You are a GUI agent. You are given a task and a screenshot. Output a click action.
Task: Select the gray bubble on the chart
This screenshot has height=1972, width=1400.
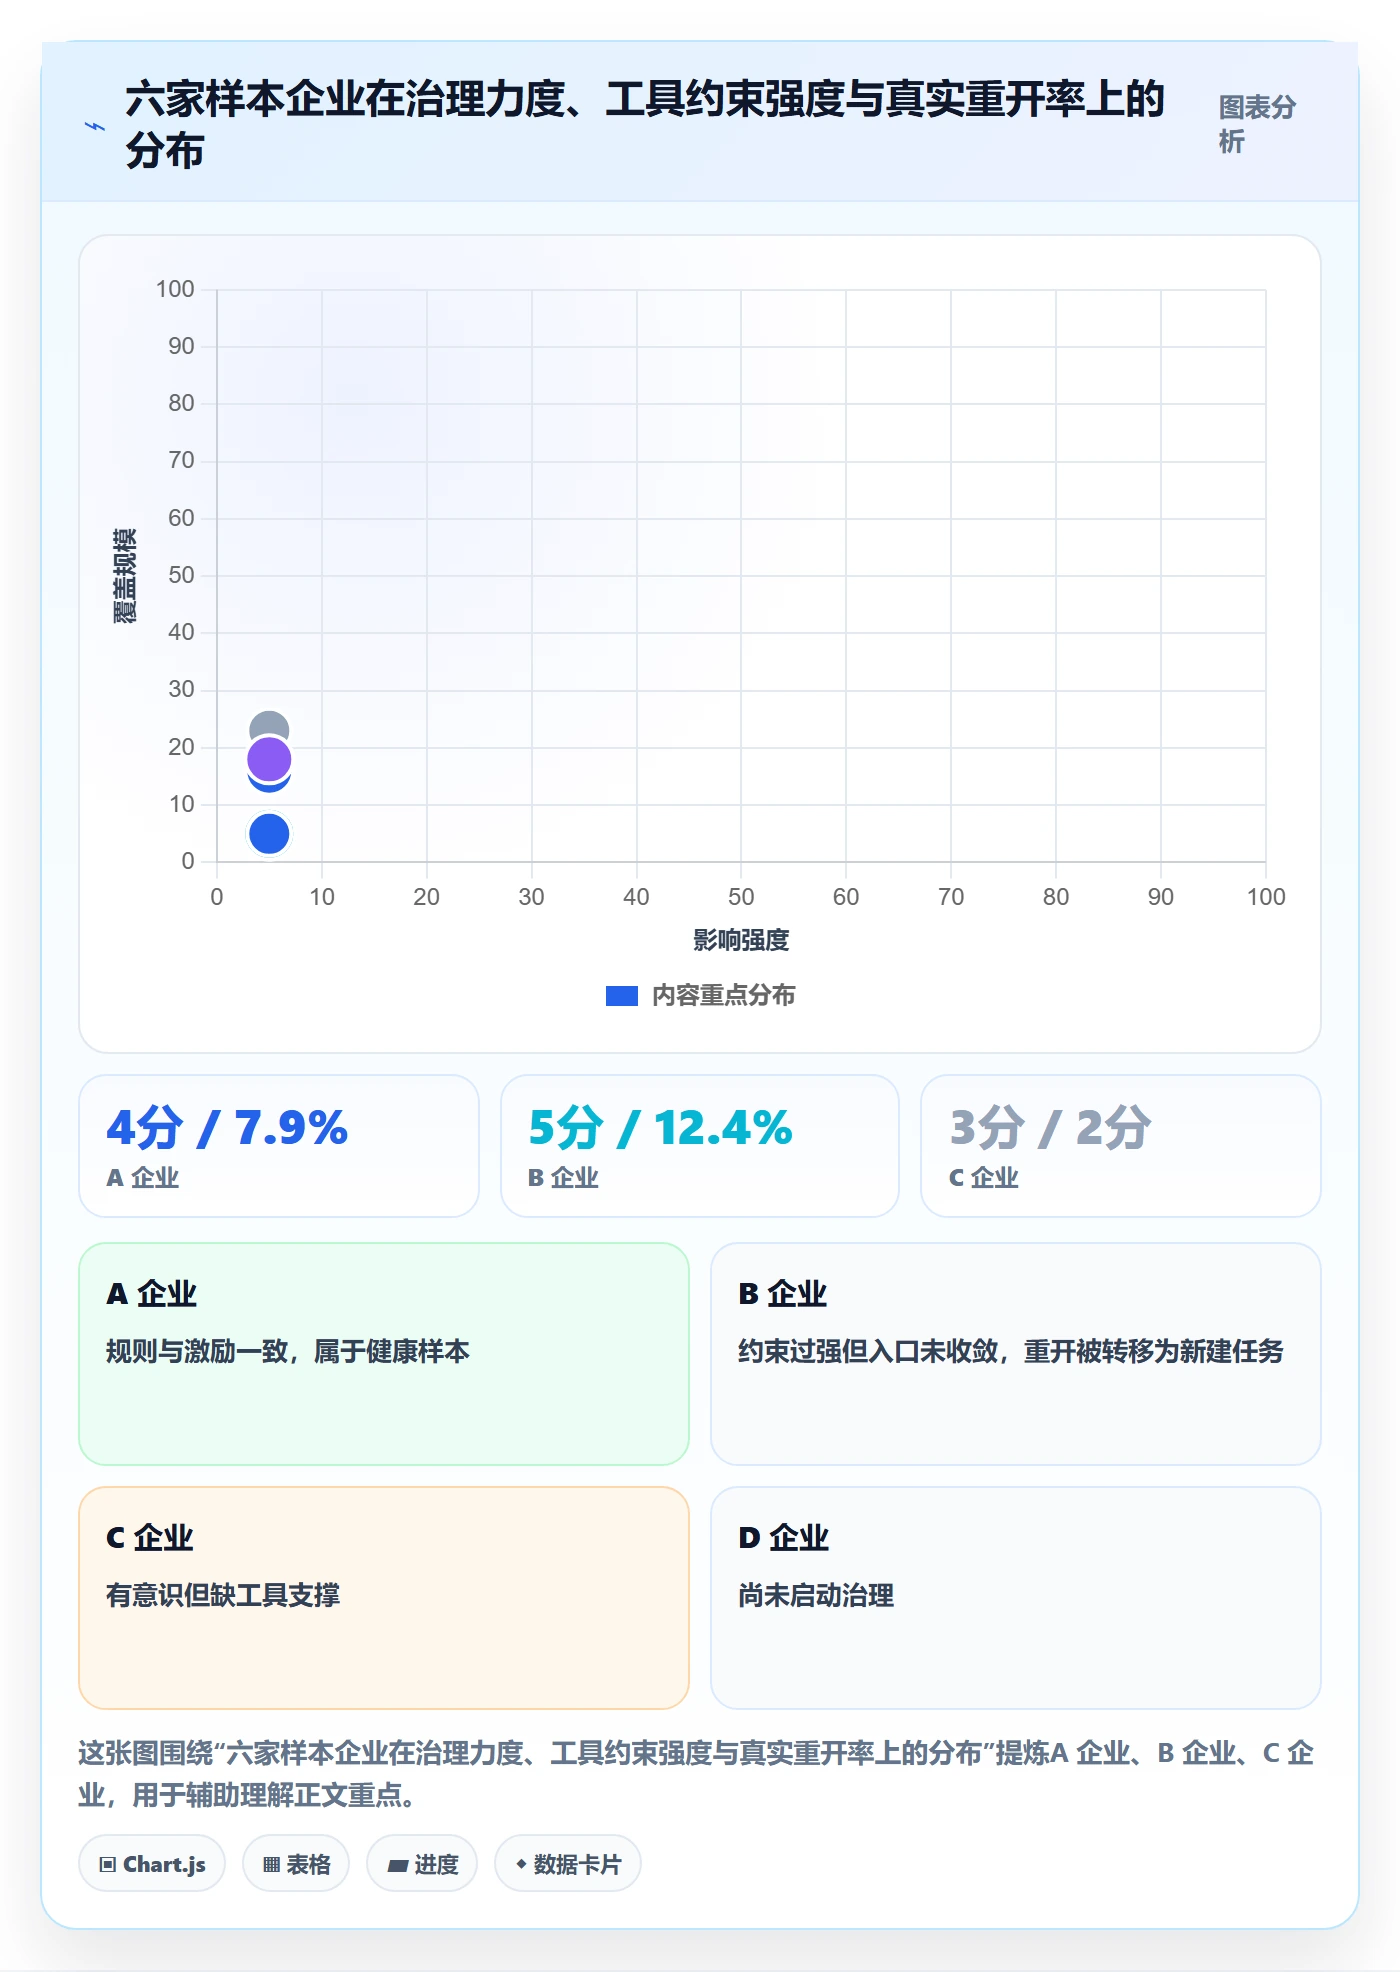[269, 724]
